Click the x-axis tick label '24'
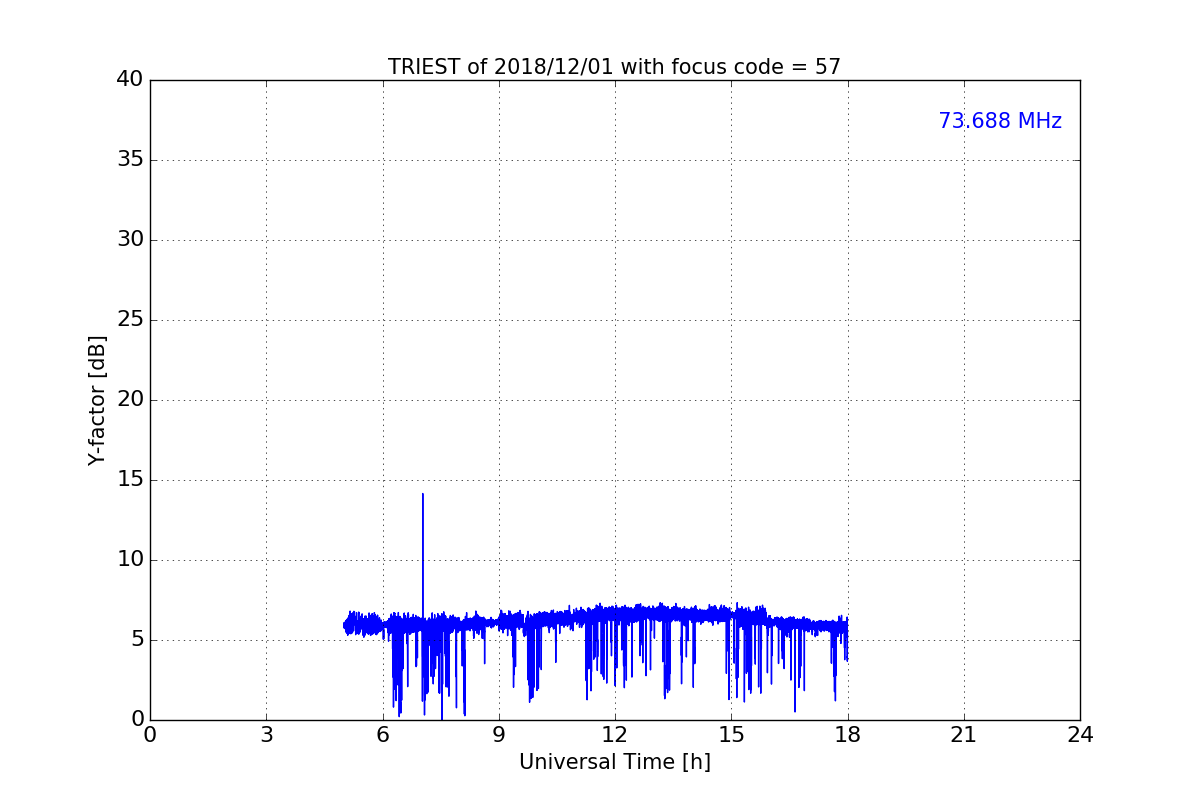This screenshot has width=1200, height=800. (x=1080, y=735)
